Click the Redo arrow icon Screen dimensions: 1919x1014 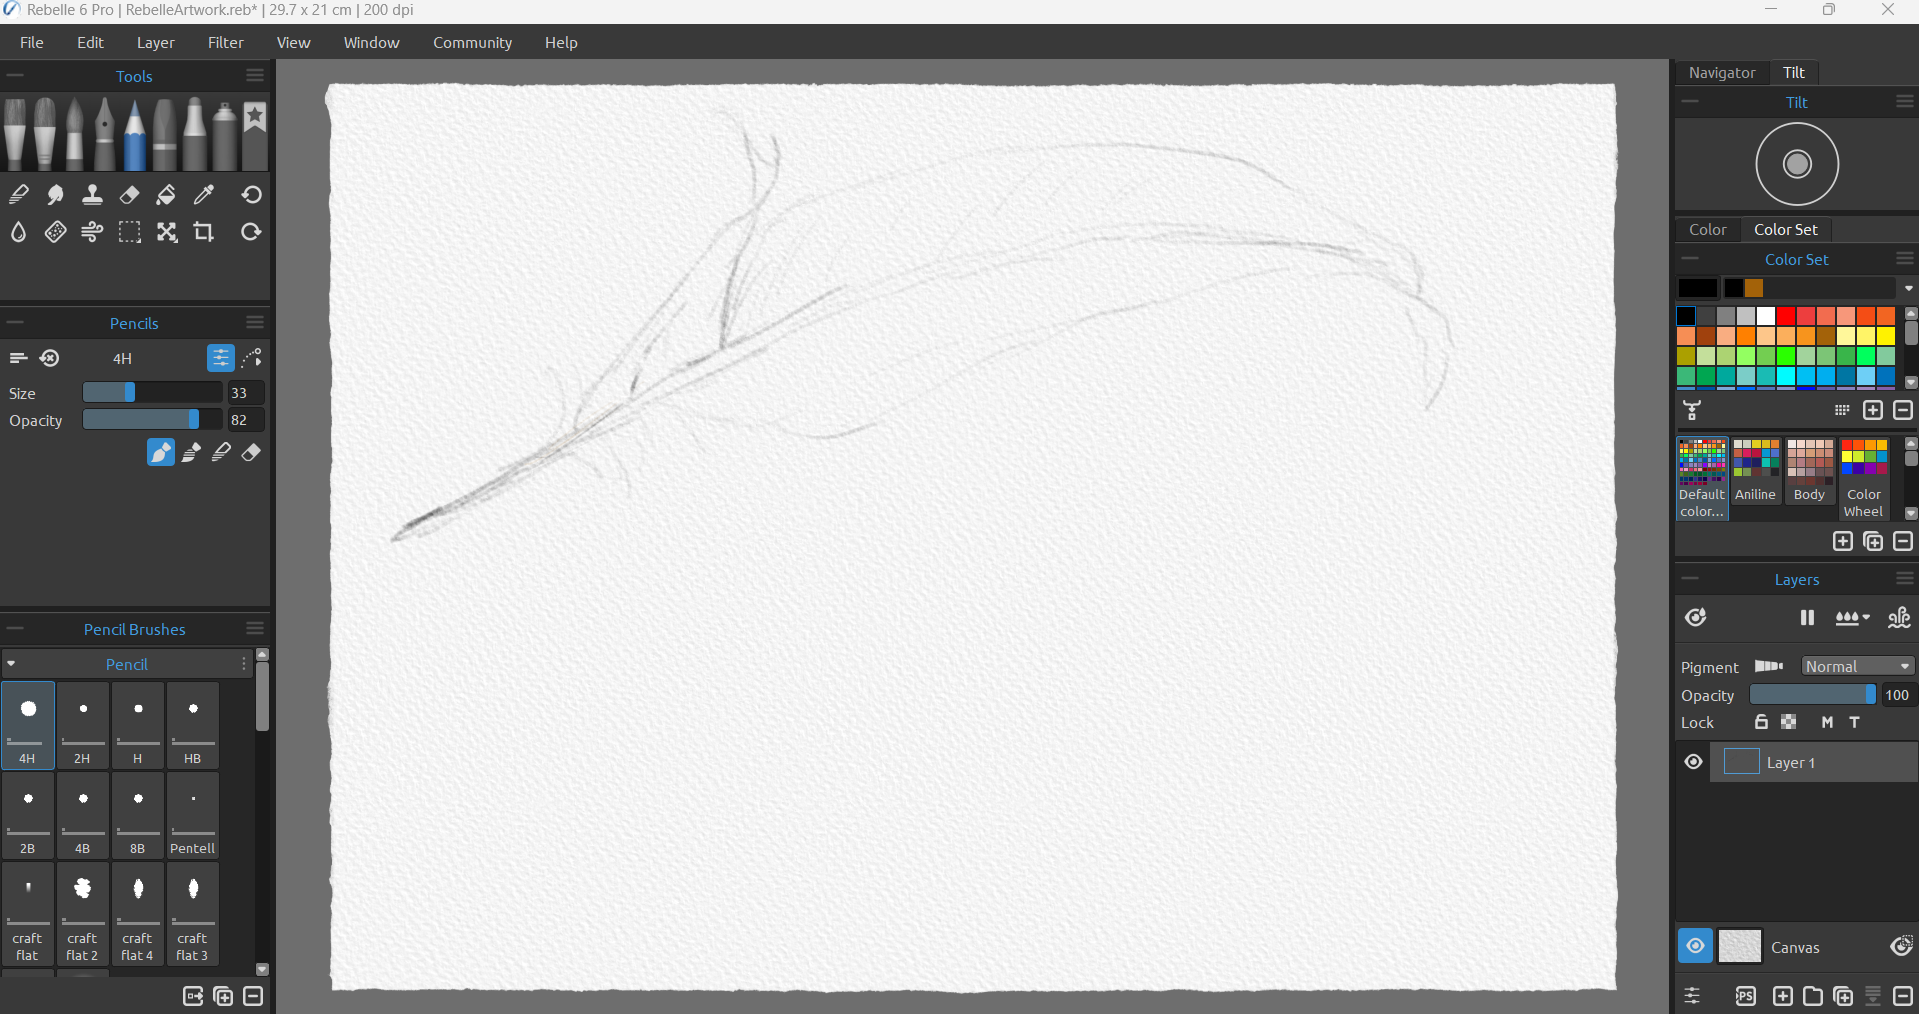(x=251, y=232)
